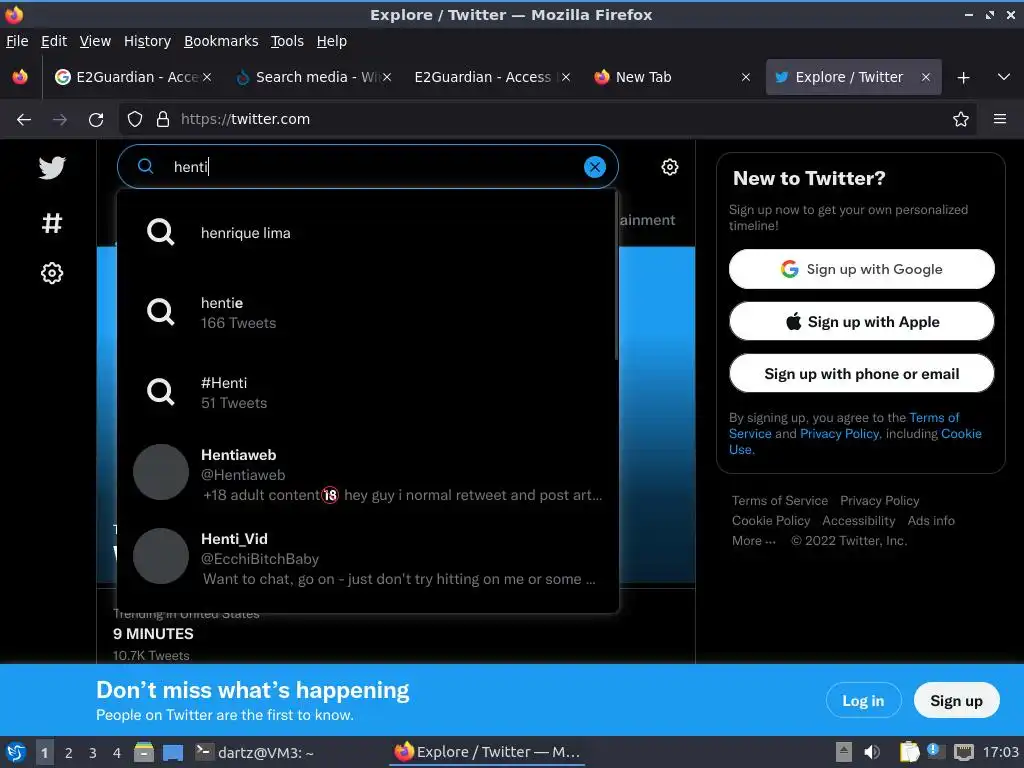Click the tray network monitor icon
The height and width of the screenshot is (768, 1024).
963,752
